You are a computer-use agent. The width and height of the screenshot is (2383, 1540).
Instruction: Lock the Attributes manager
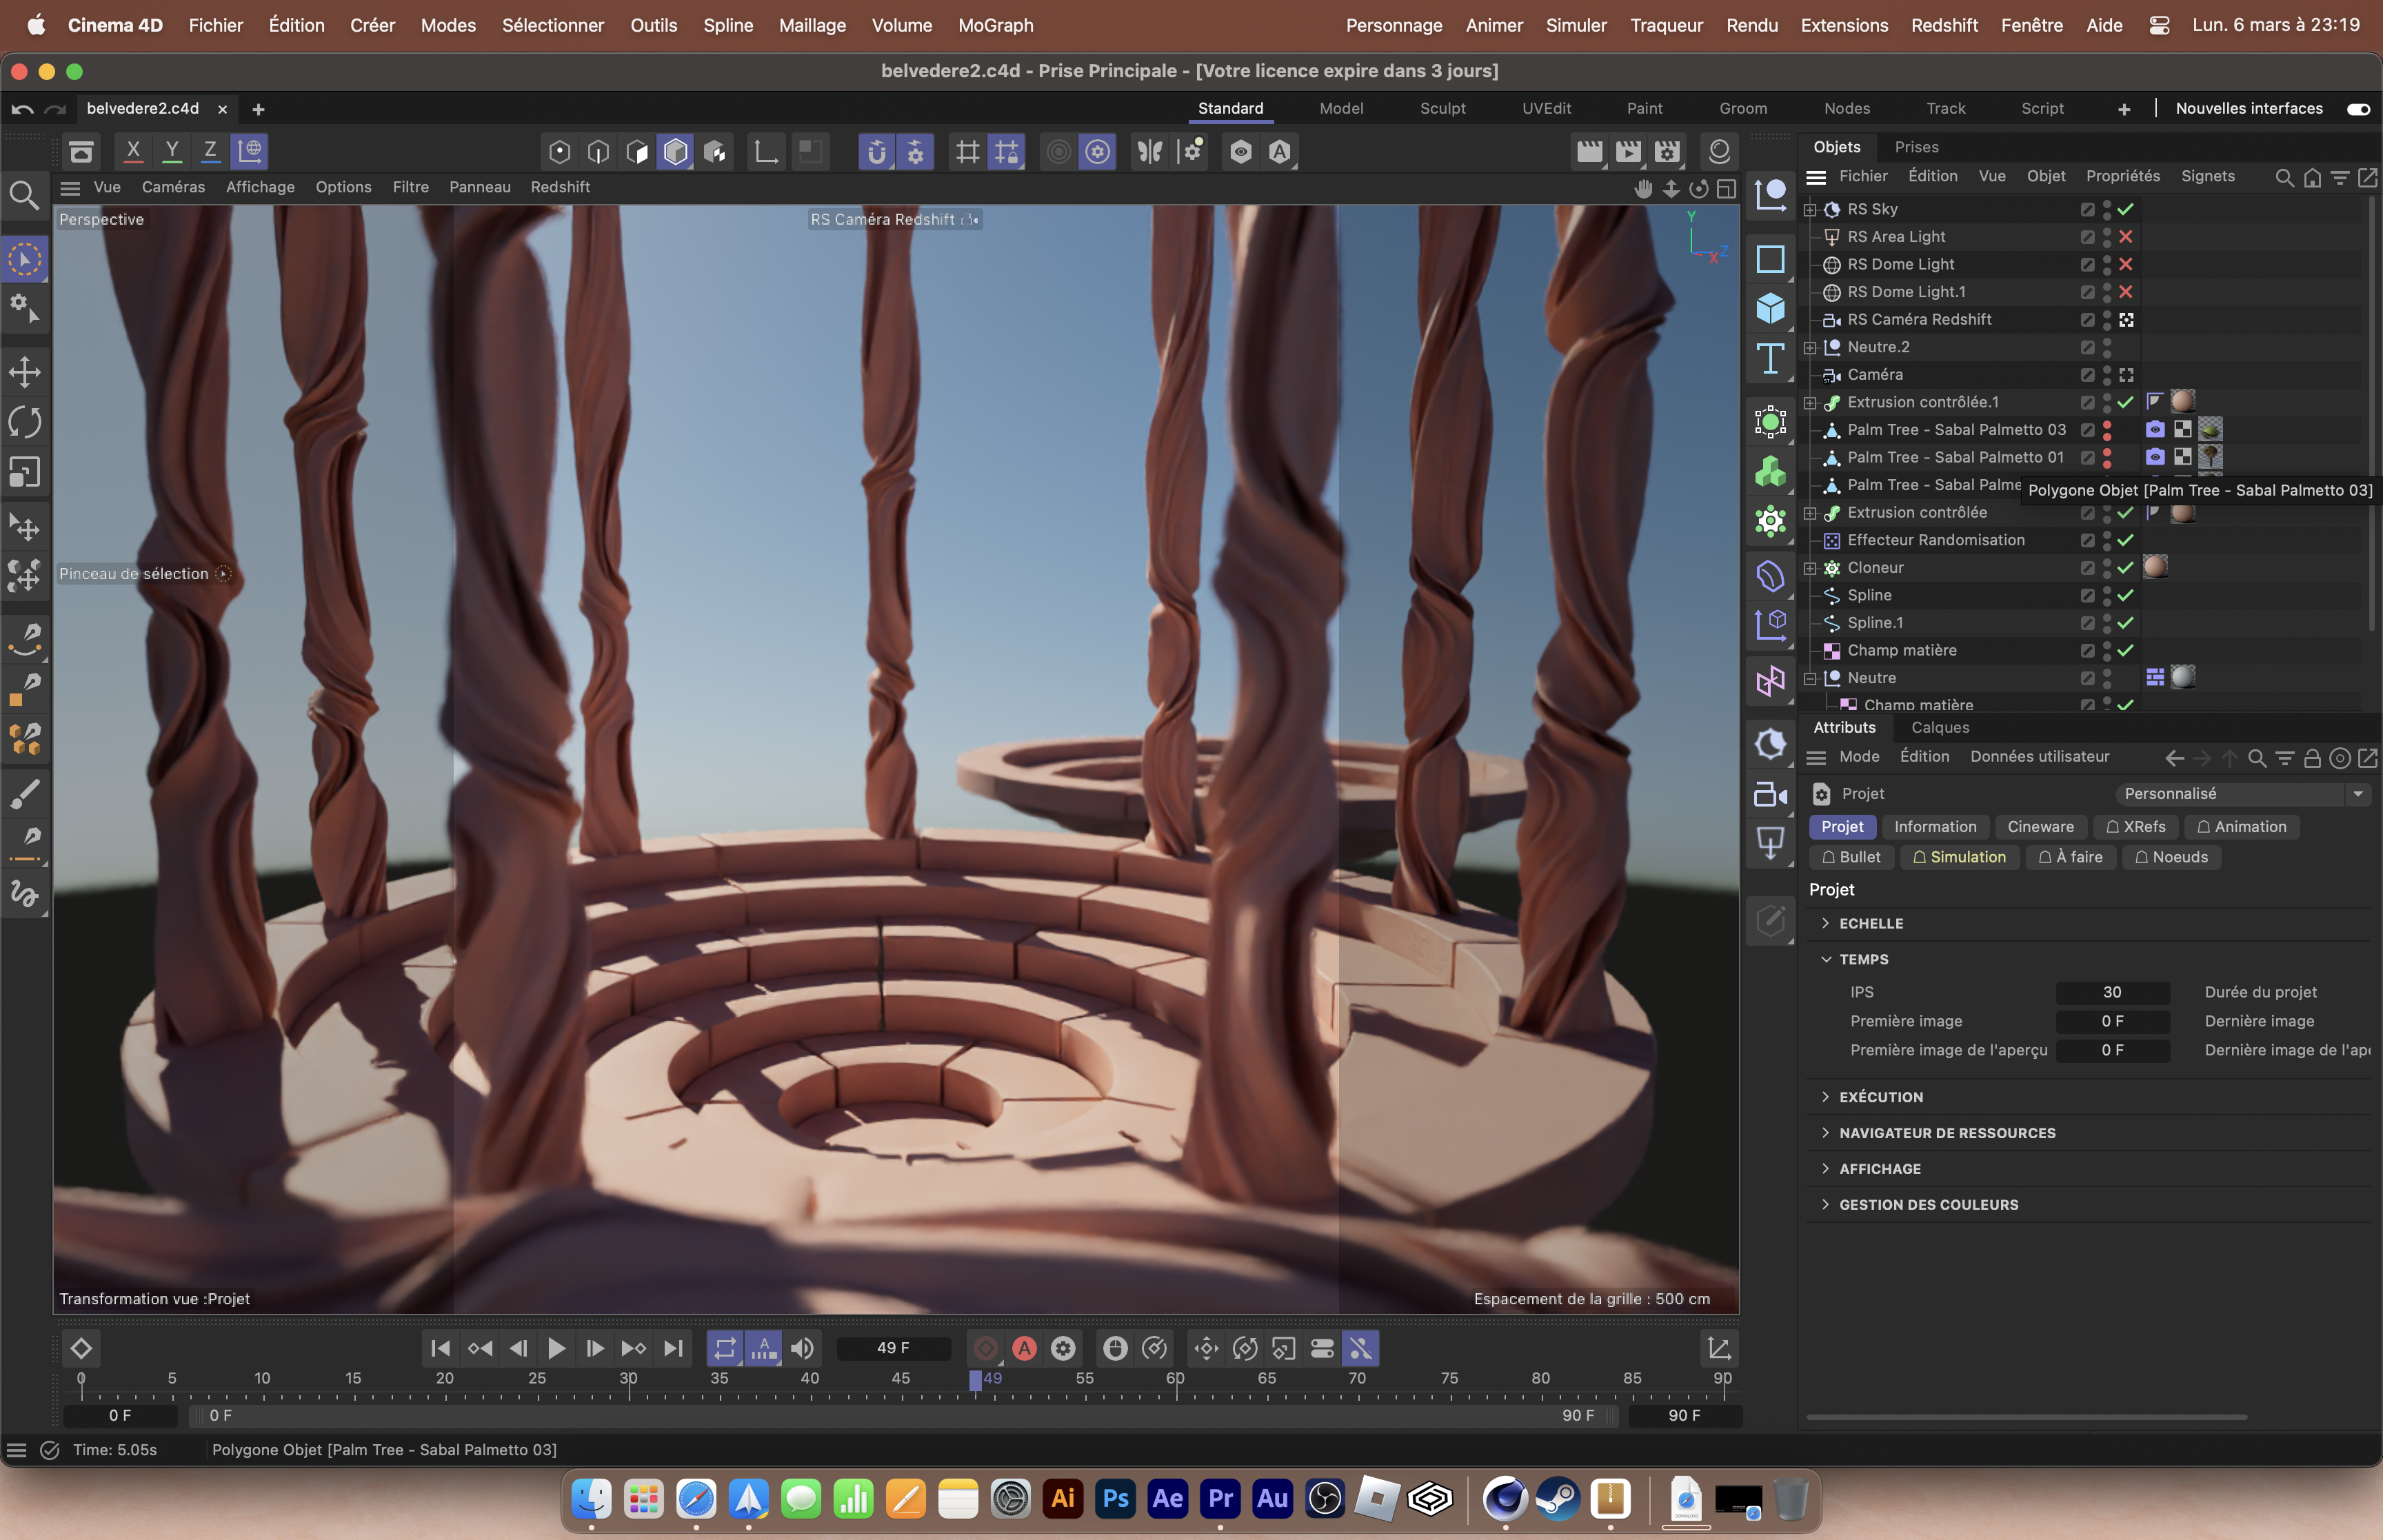2312,758
